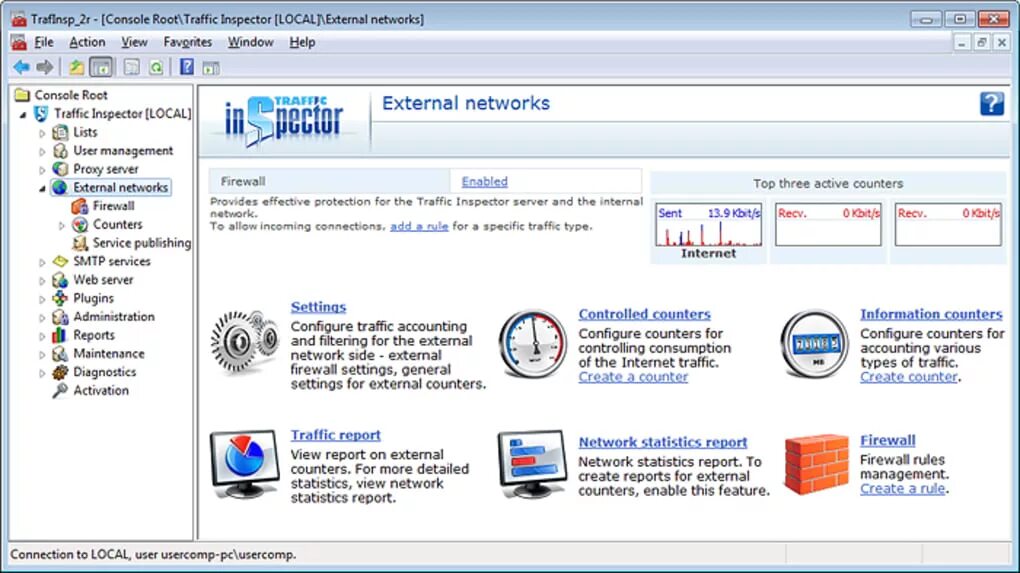Select Console Root in the tree
This screenshot has height=573, width=1020.
pos(70,95)
